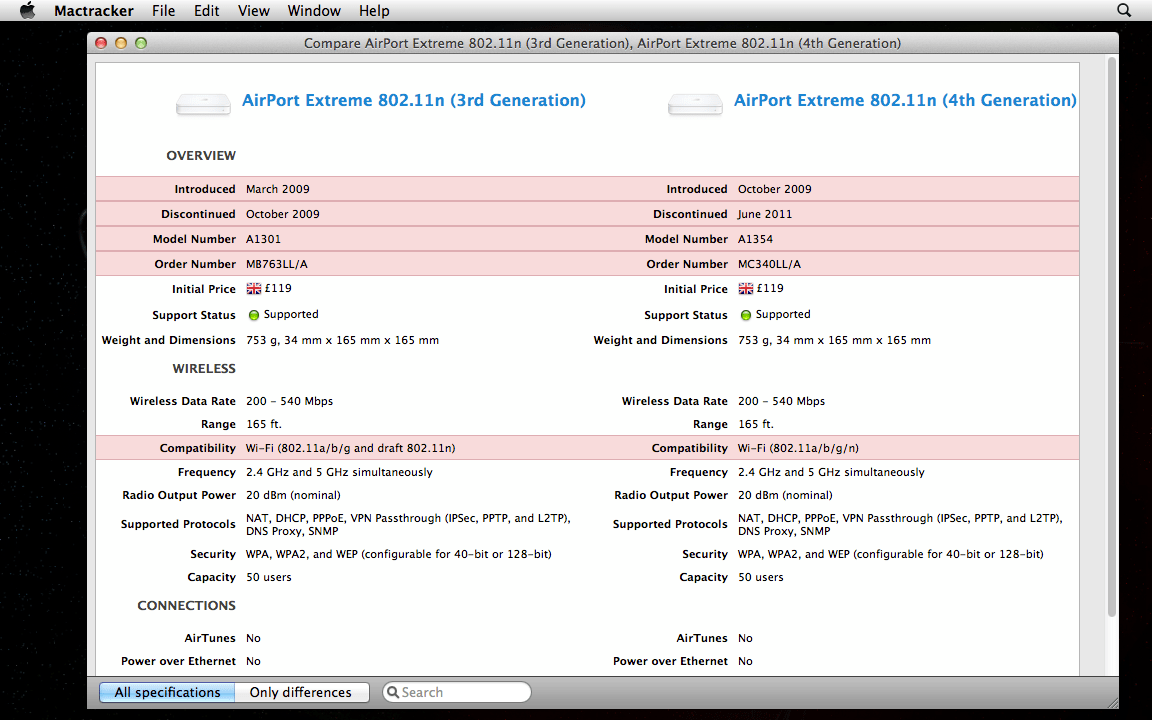Click the CONNECTIONS section heading

click(186, 605)
